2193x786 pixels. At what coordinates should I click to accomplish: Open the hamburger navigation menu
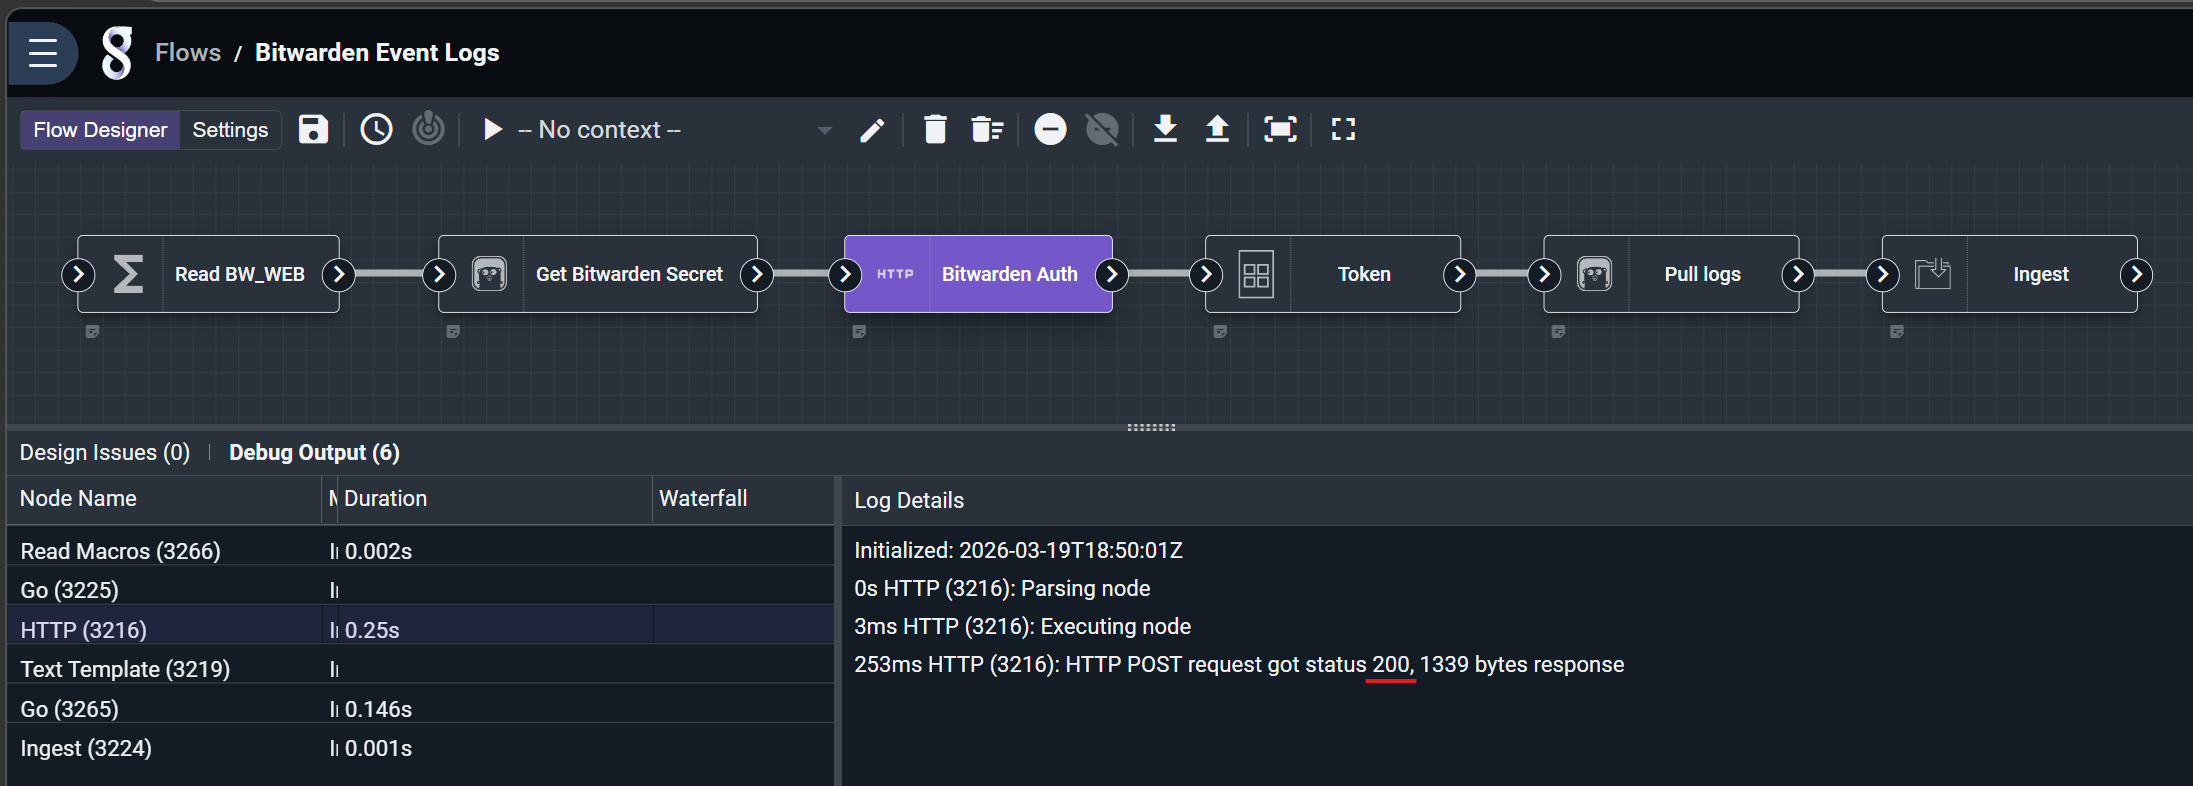pyautogui.click(x=43, y=52)
